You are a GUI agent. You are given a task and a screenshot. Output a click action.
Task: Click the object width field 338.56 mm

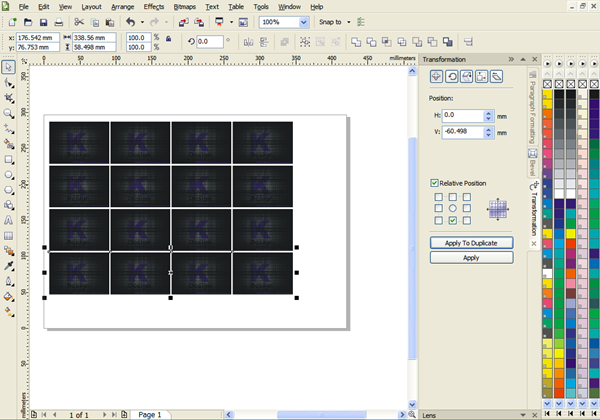94,37
